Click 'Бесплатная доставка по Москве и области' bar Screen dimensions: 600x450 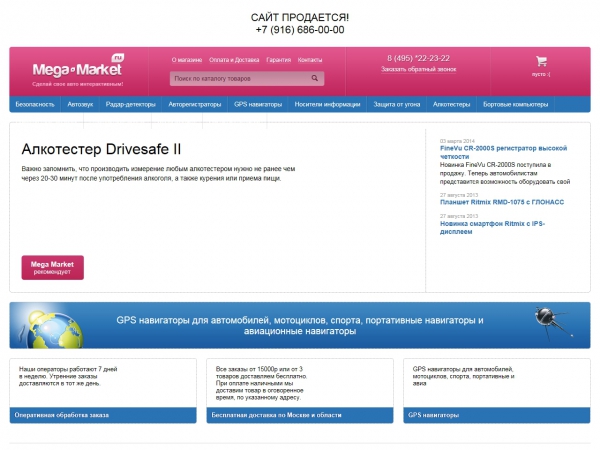[x=300, y=415]
